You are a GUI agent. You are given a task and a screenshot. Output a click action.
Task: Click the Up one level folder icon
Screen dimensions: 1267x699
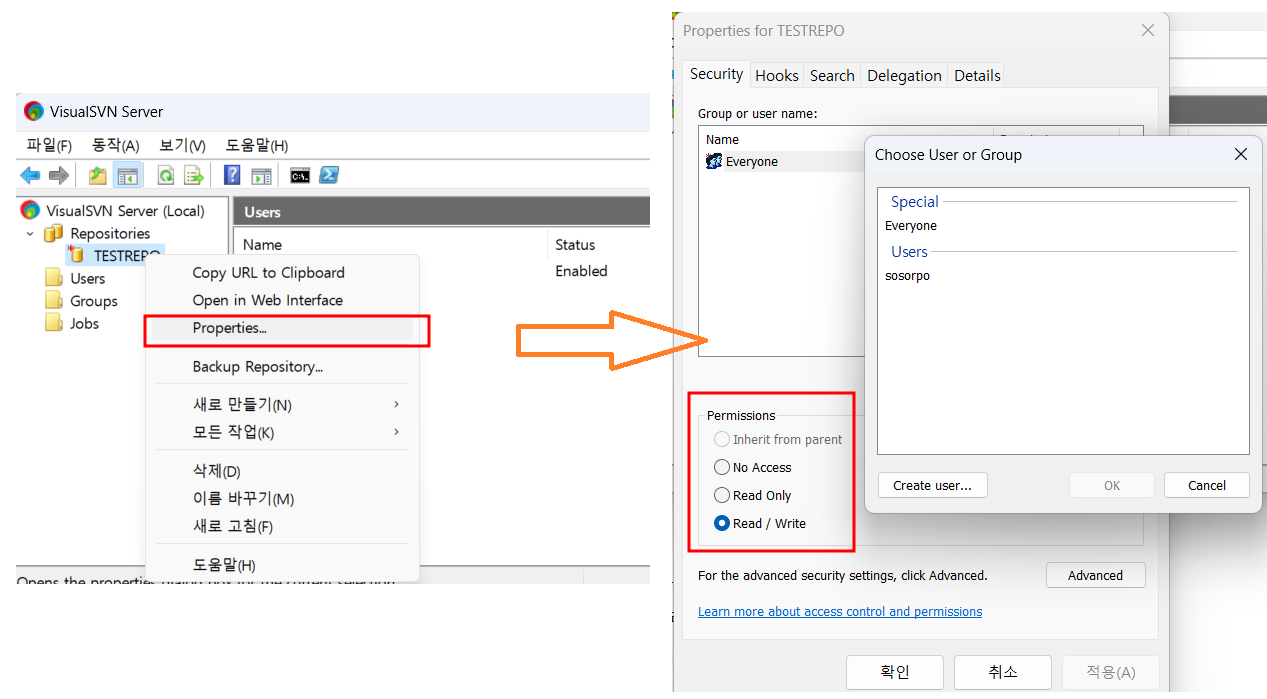point(97,176)
